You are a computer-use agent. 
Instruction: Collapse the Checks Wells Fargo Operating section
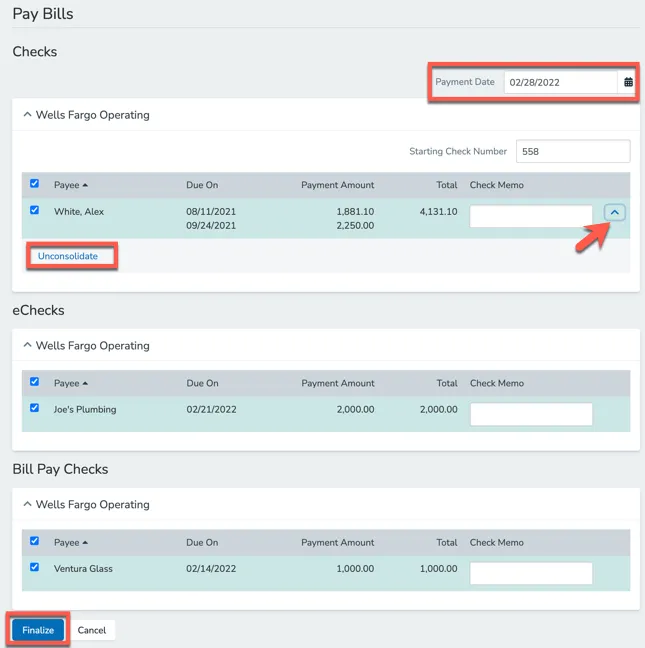(x=27, y=114)
